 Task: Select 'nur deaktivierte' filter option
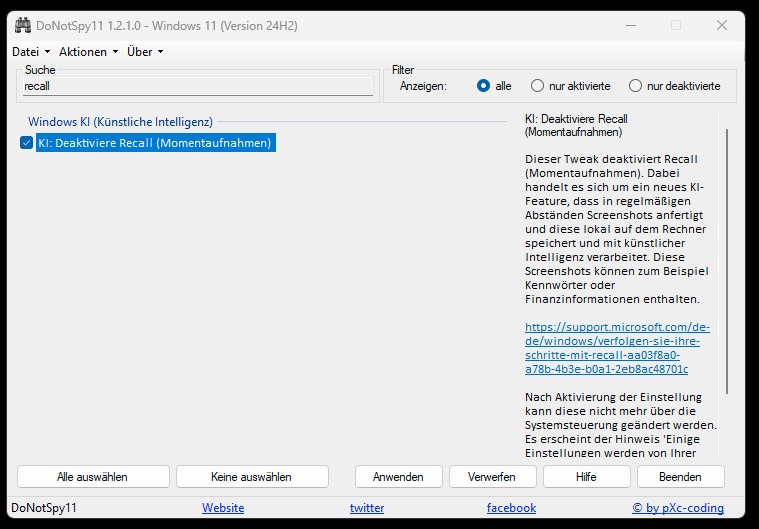(635, 86)
